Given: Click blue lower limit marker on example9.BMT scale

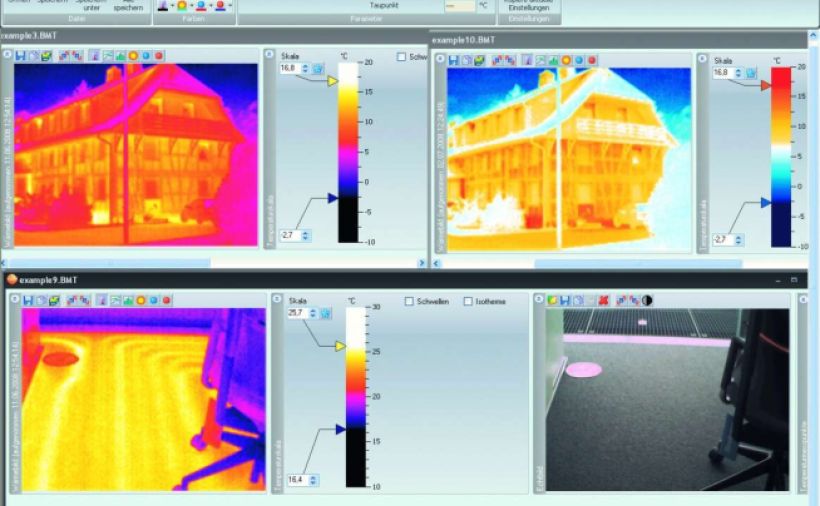Looking at the screenshot, I should 340,429.
